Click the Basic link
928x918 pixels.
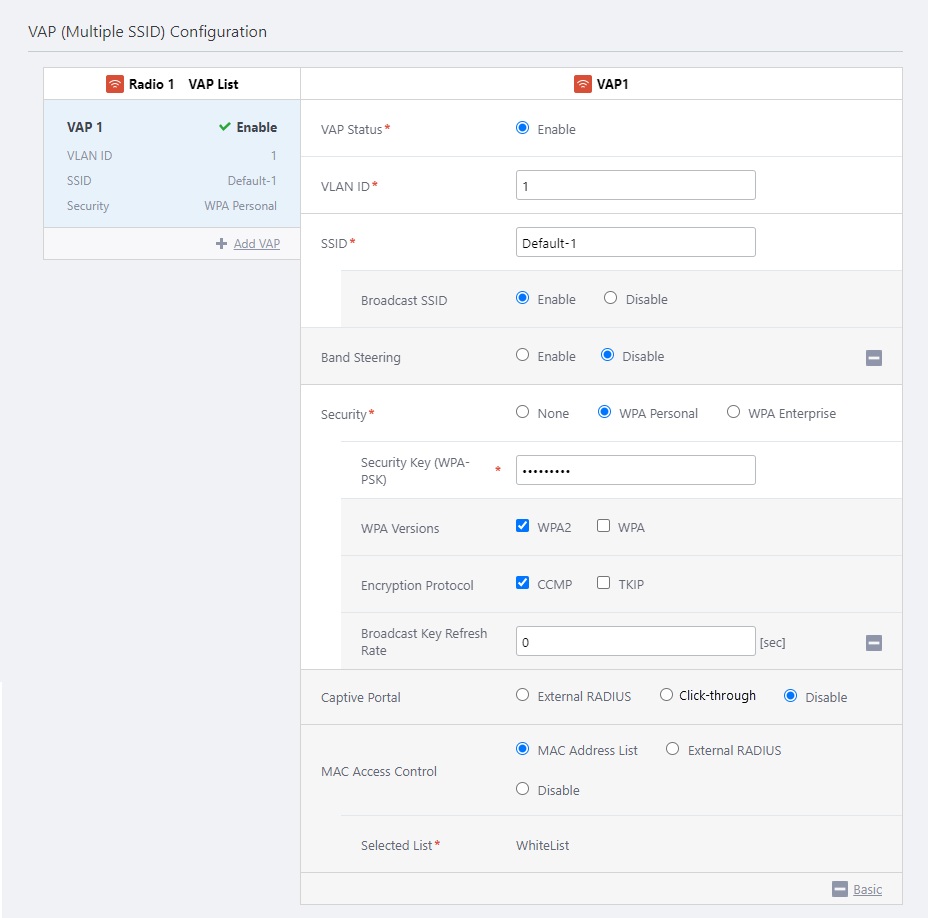pos(867,889)
